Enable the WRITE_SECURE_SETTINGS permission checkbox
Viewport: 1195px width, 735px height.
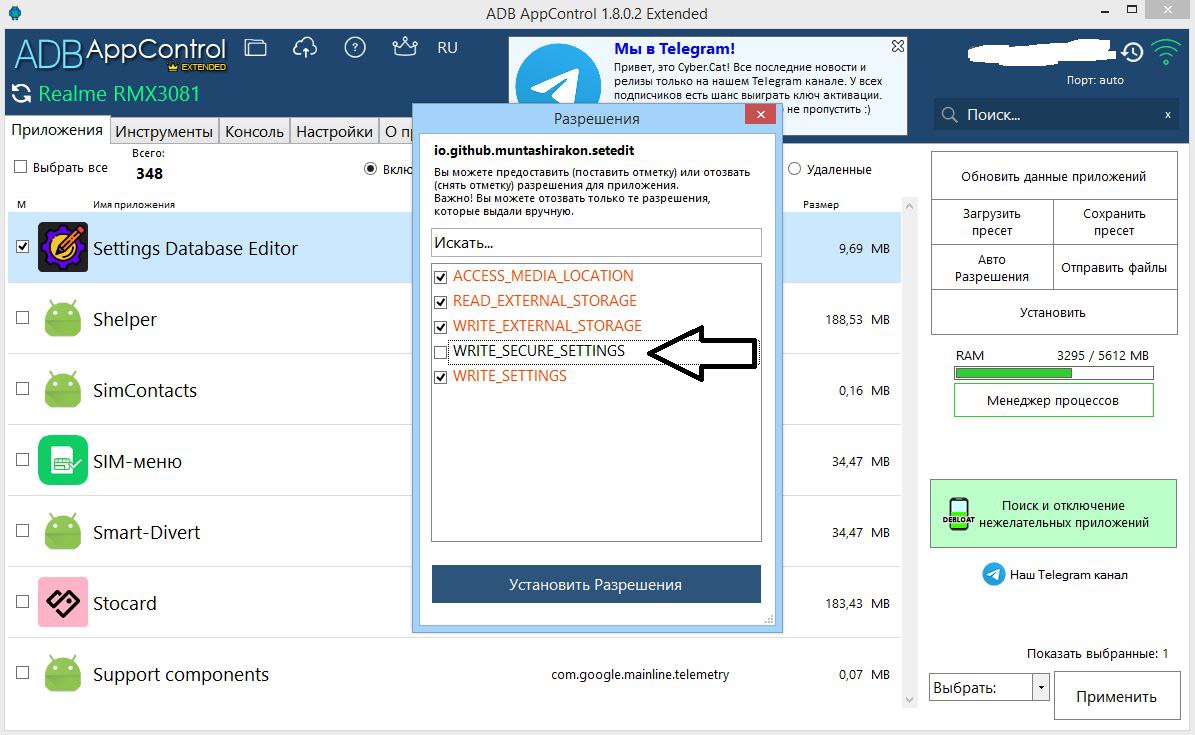pyautogui.click(x=440, y=352)
